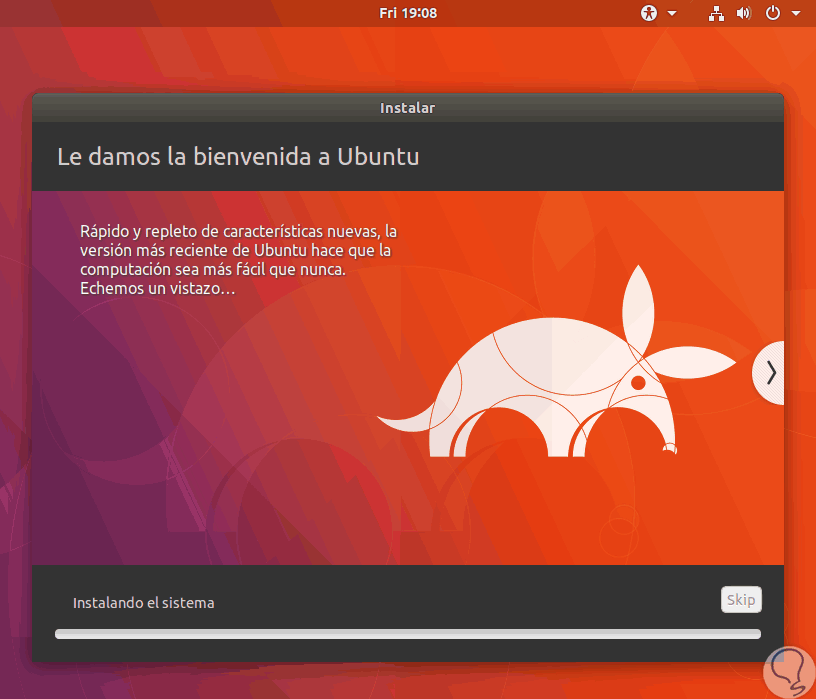Image resolution: width=816 pixels, height=699 pixels.
Task: Click the Instalar window title
Action: tap(407, 108)
